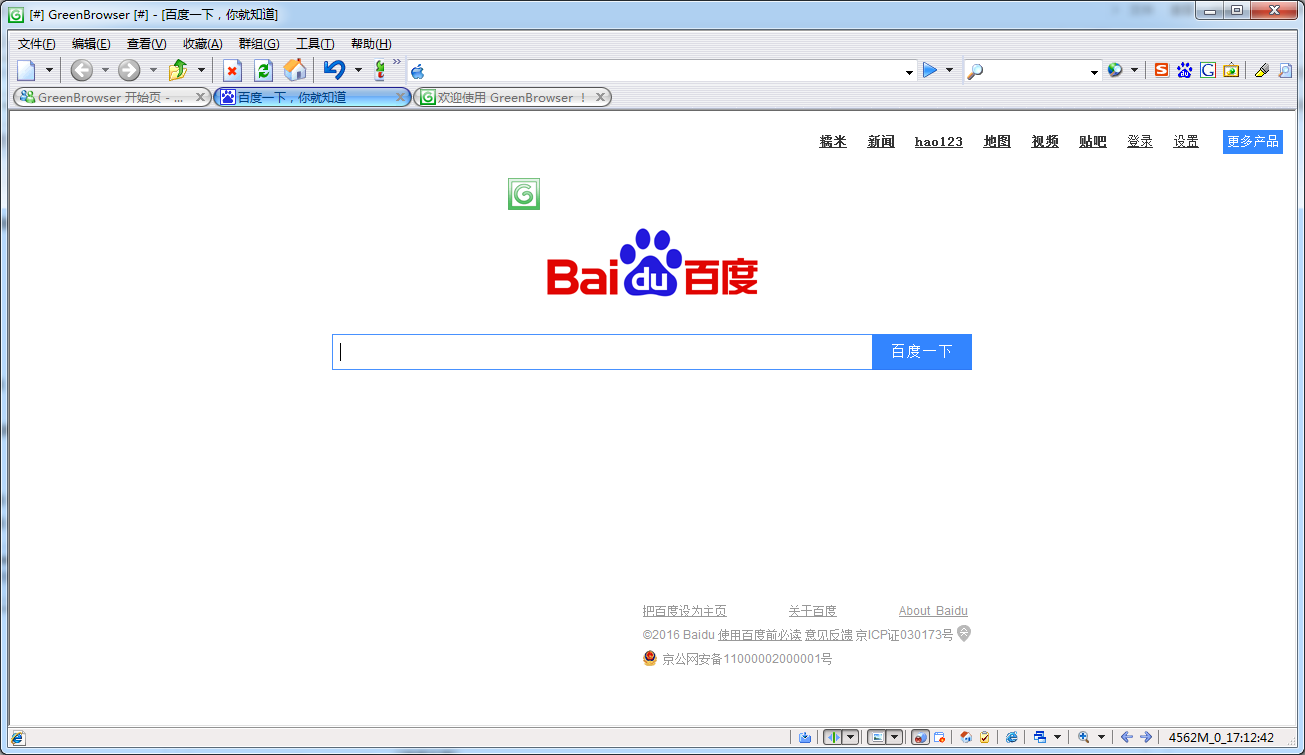Viewport: 1305px width, 755px height.
Task: Expand the search engine dropdown arrow
Action: click(x=1134, y=71)
